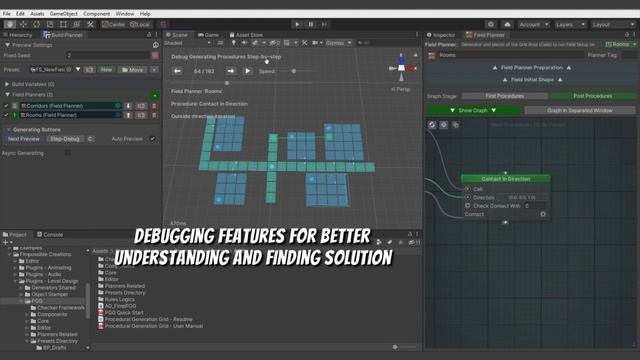This screenshot has width=640, height=360.
Task: Switch to the Console tab
Action: (50, 235)
